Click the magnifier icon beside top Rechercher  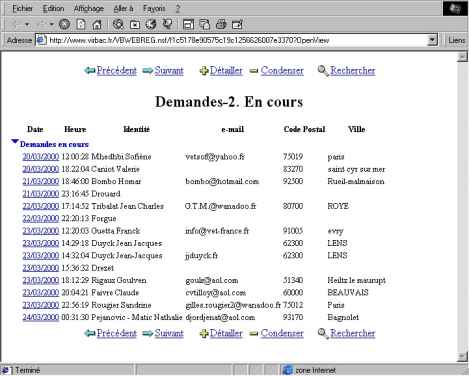point(323,71)
